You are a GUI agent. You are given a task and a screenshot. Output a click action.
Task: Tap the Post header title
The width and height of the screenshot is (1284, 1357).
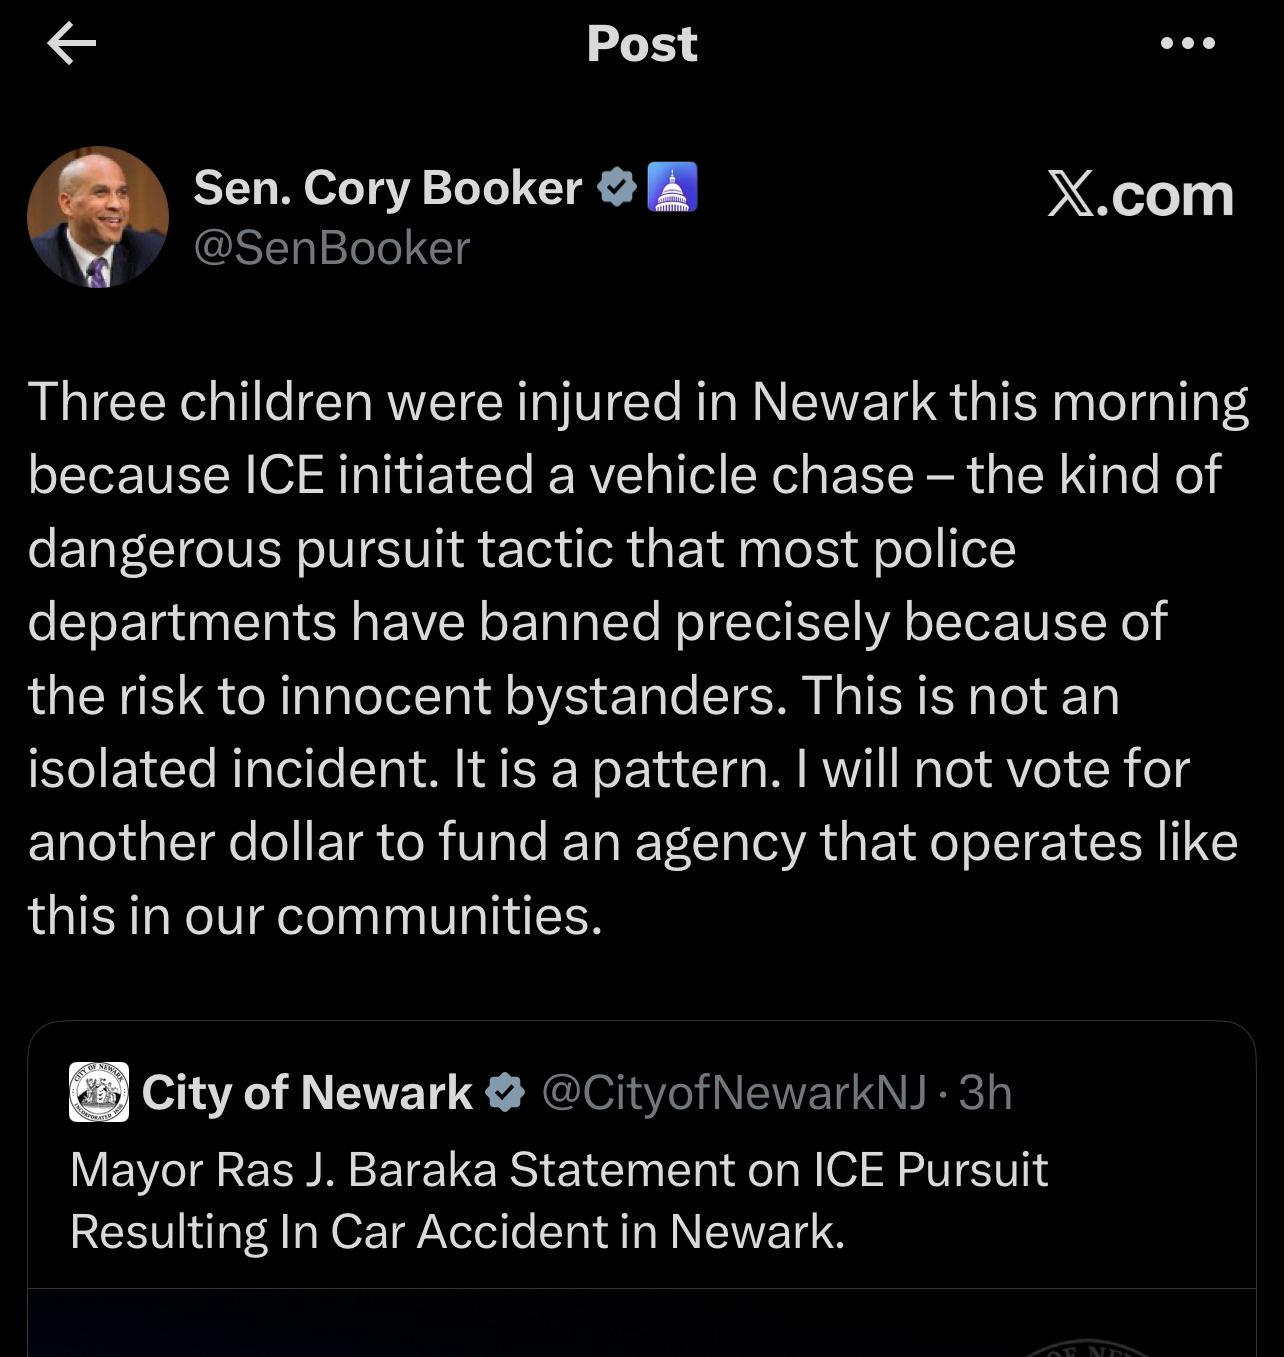[641, 44]
